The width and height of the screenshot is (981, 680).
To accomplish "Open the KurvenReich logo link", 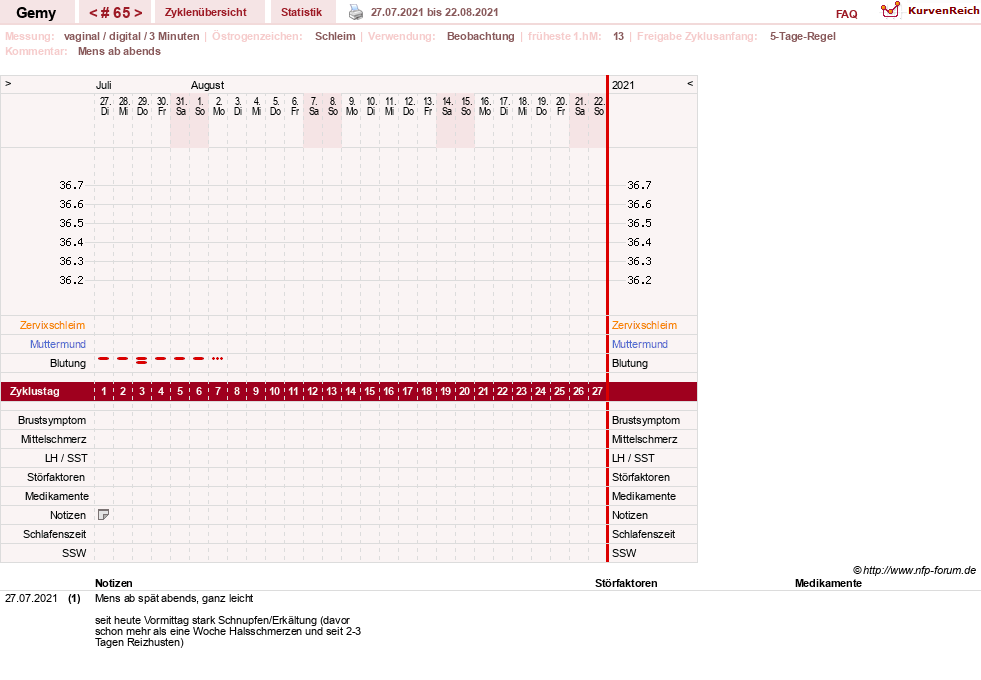I will point(929,11).
